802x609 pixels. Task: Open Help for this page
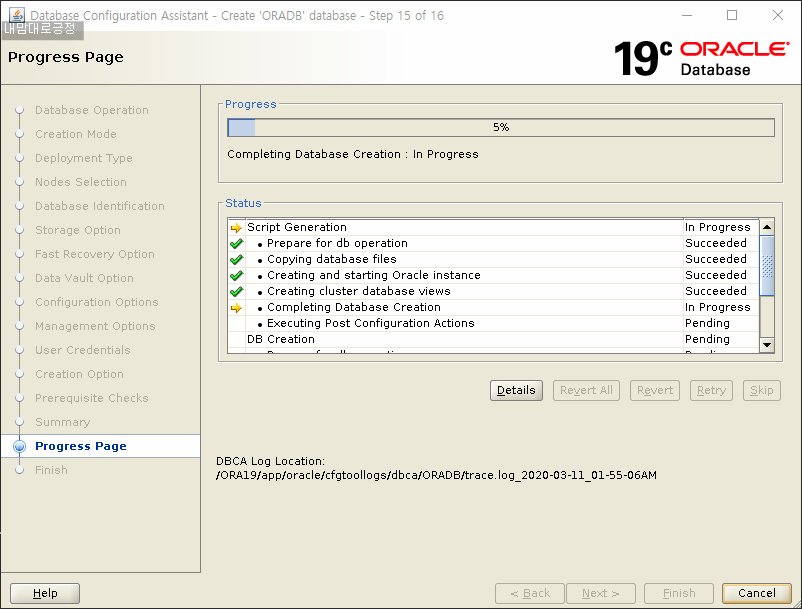pyautogui.click(x=45, y=593)
